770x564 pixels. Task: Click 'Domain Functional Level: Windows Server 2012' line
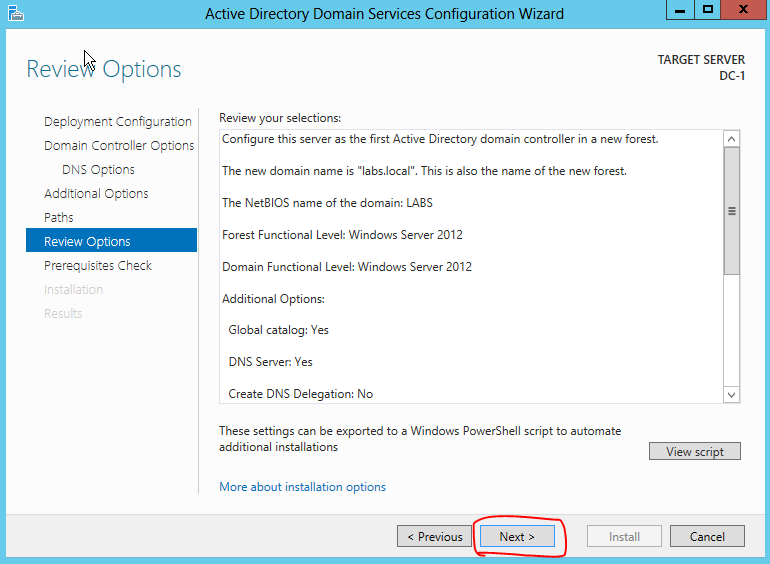347,267
